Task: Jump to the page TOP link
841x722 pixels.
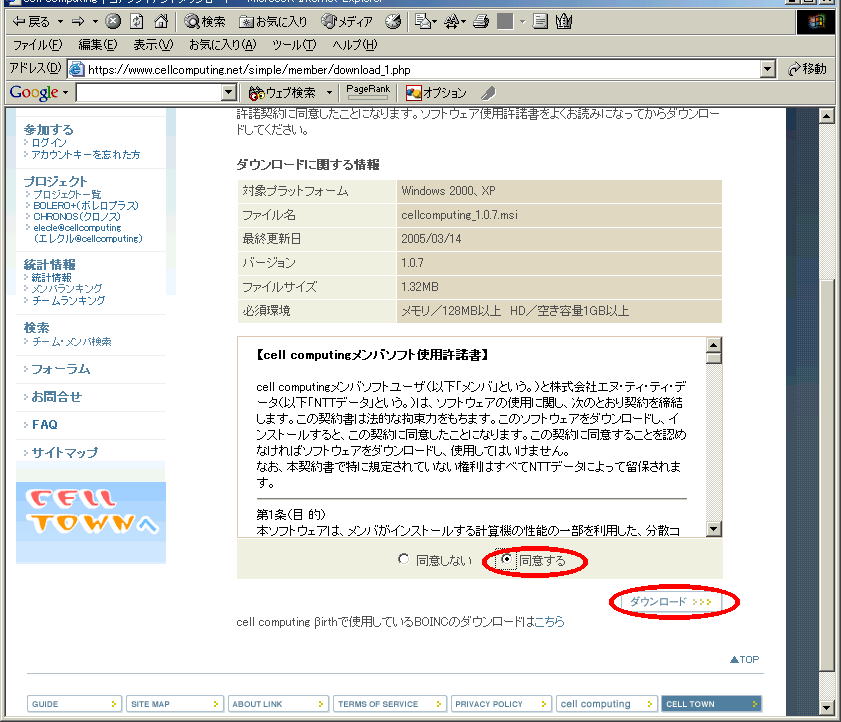Action: (x=744, y=659)
